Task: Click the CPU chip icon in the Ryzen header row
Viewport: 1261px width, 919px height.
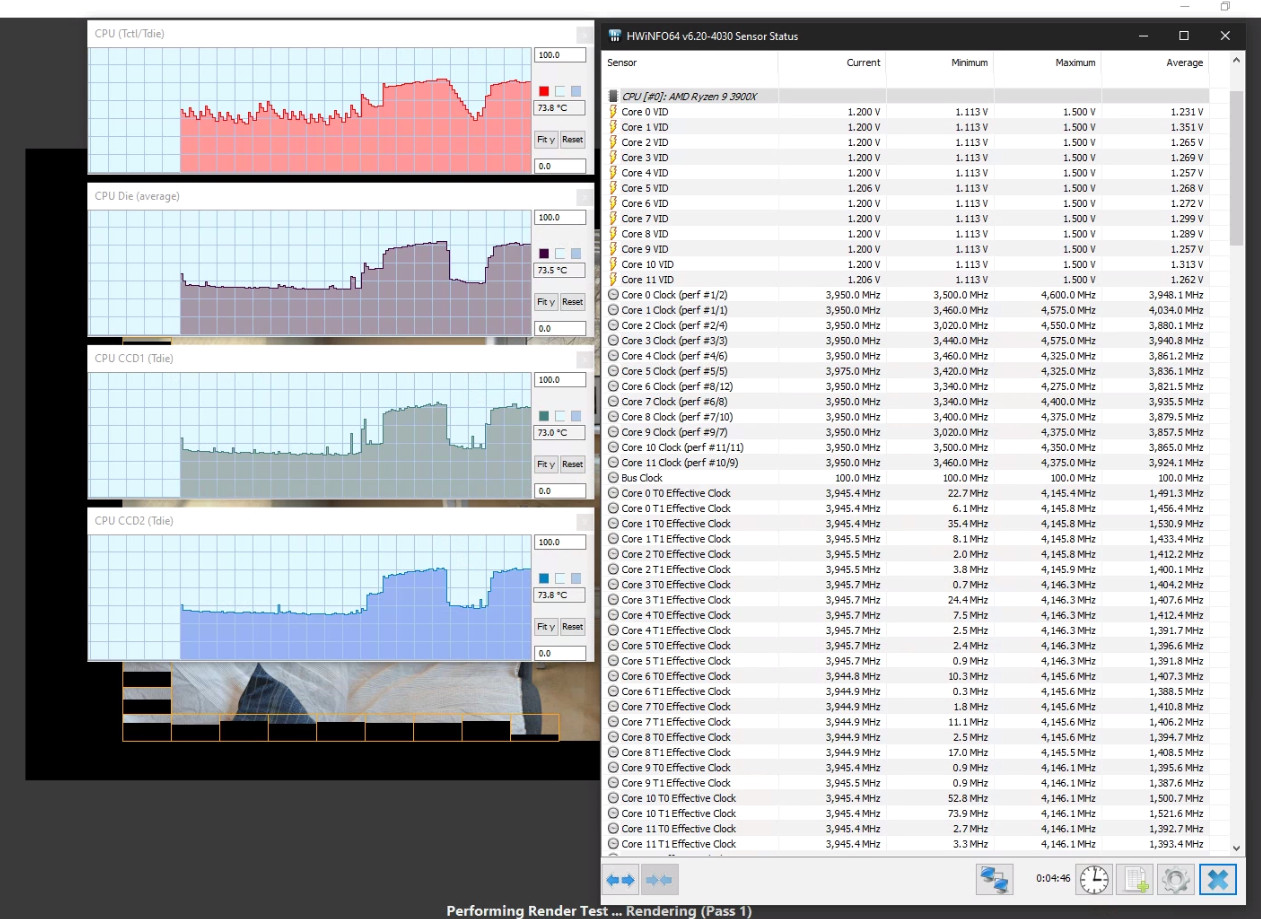Action: pos(613,96)
